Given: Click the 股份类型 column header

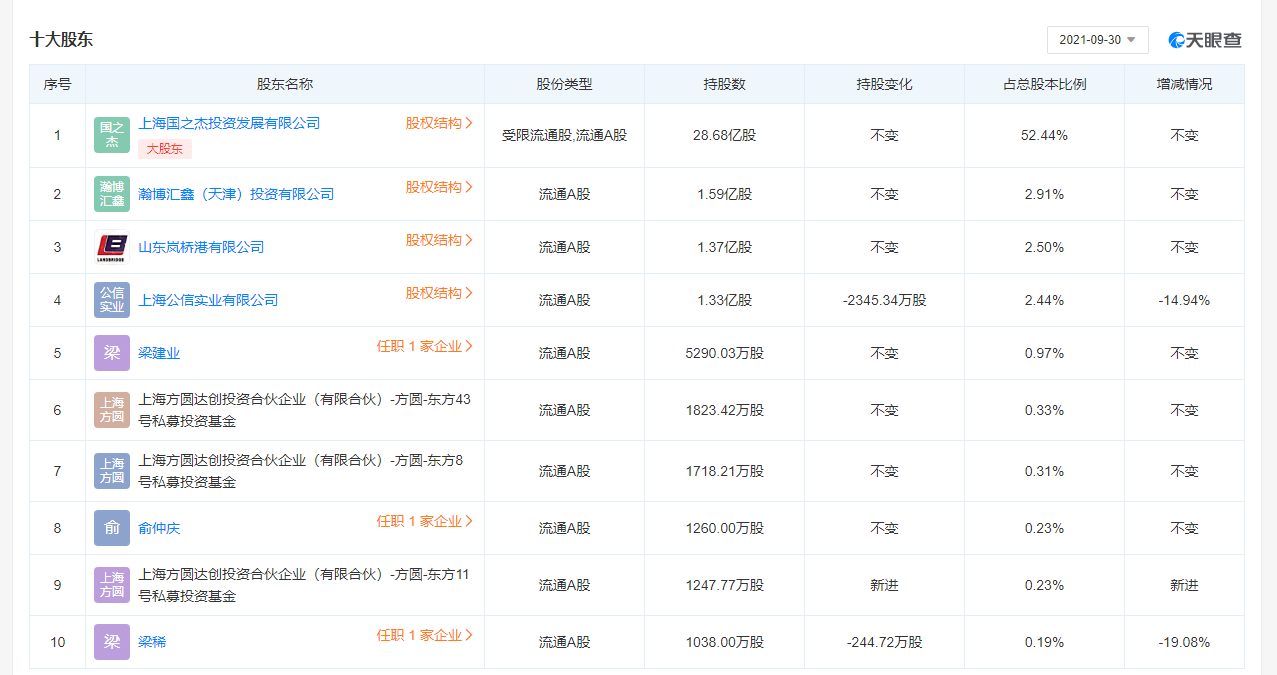Looking at the screenshot, I should 565,85.
